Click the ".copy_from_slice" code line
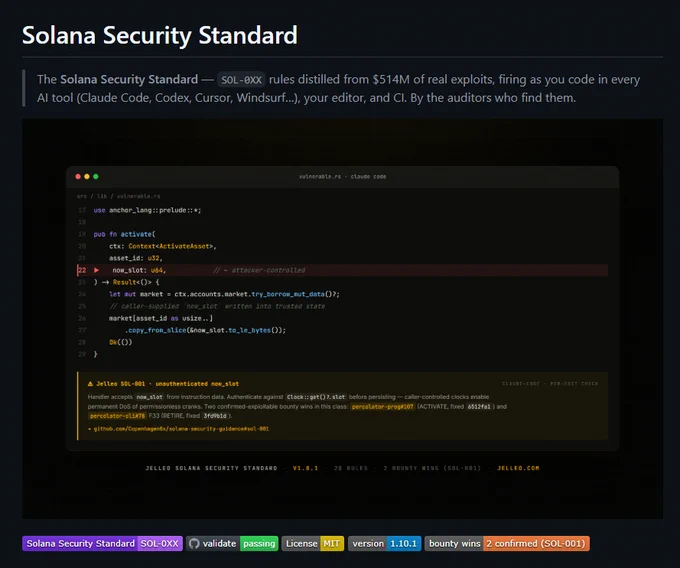This screenshot has width=680, height=568. coord(206,330)
